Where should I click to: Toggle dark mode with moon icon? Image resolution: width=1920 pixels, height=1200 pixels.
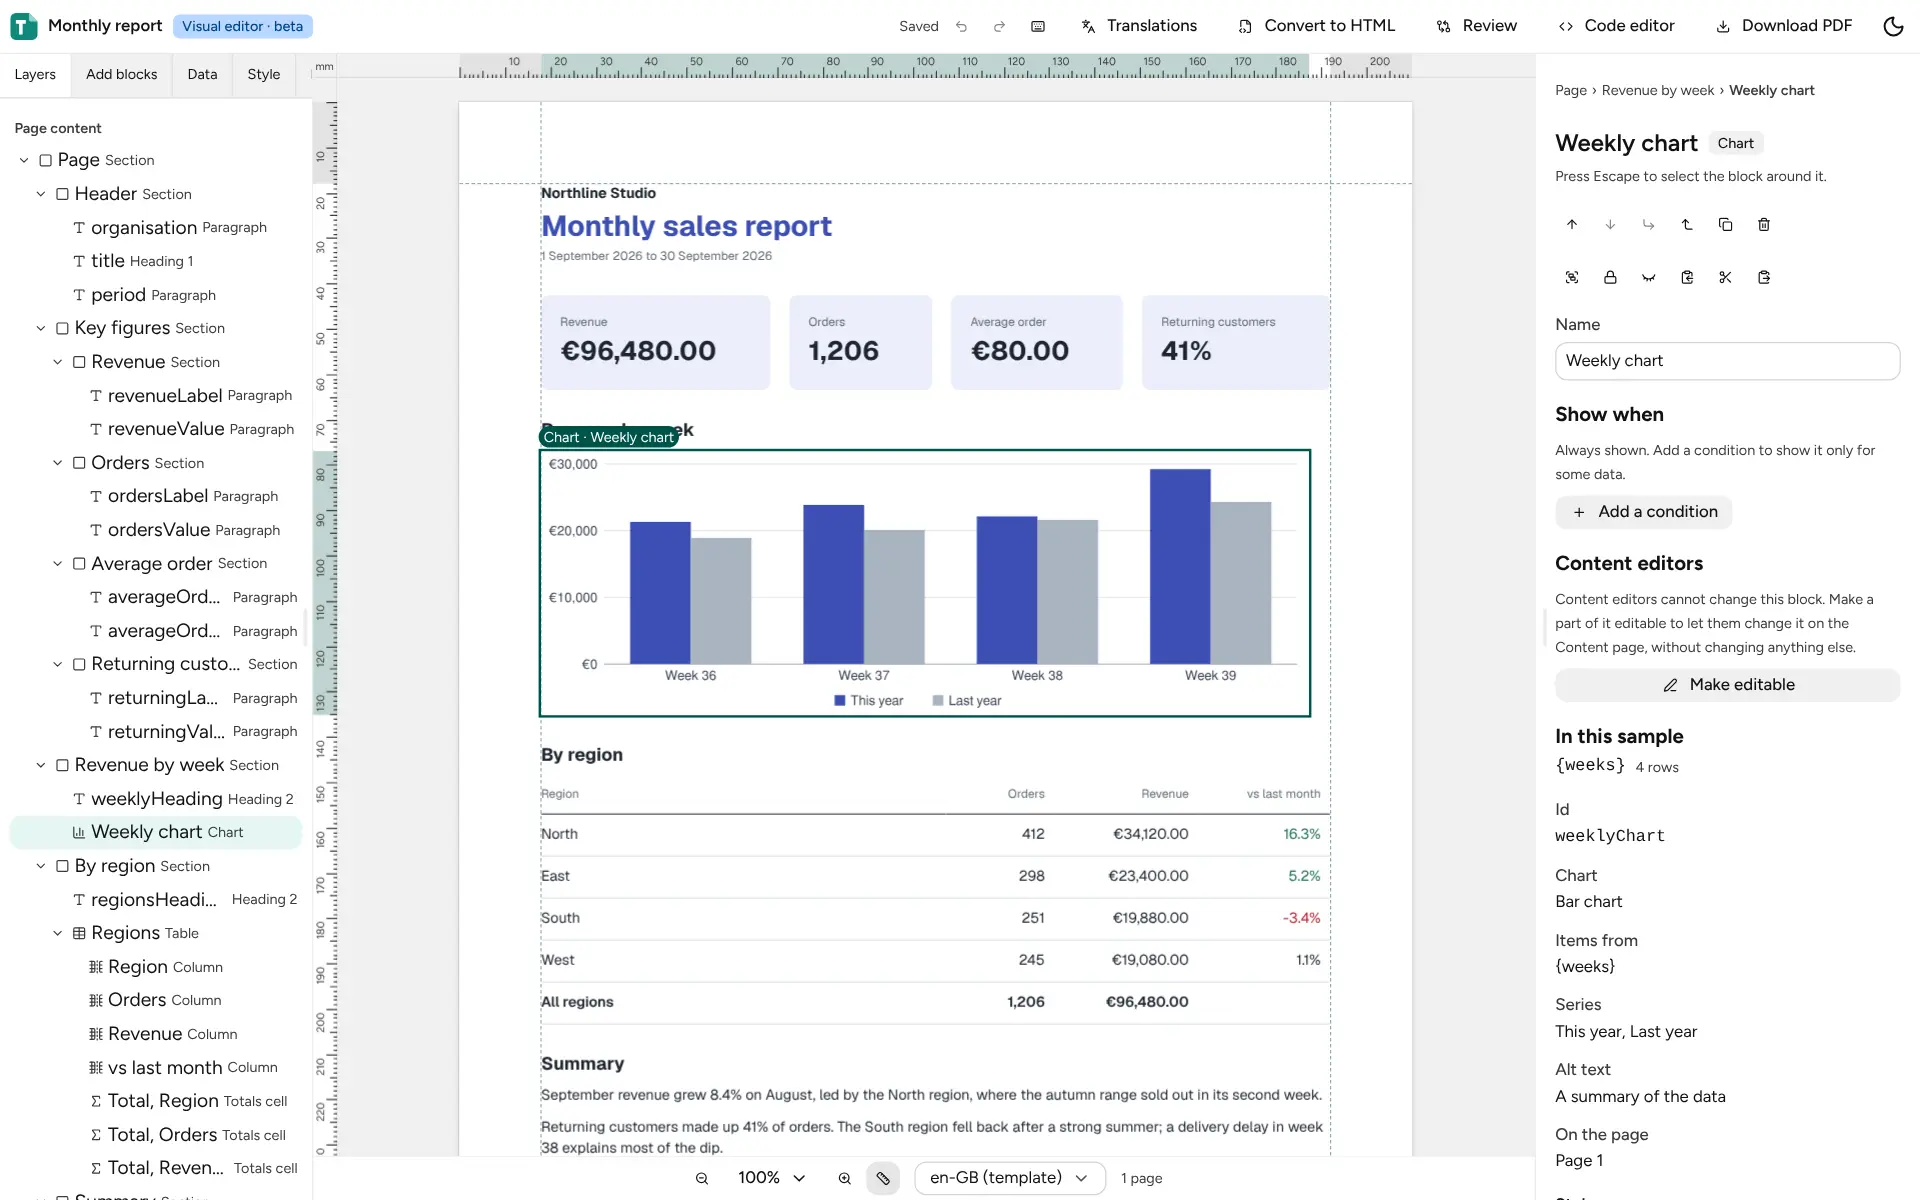[x=1893, y=27]
